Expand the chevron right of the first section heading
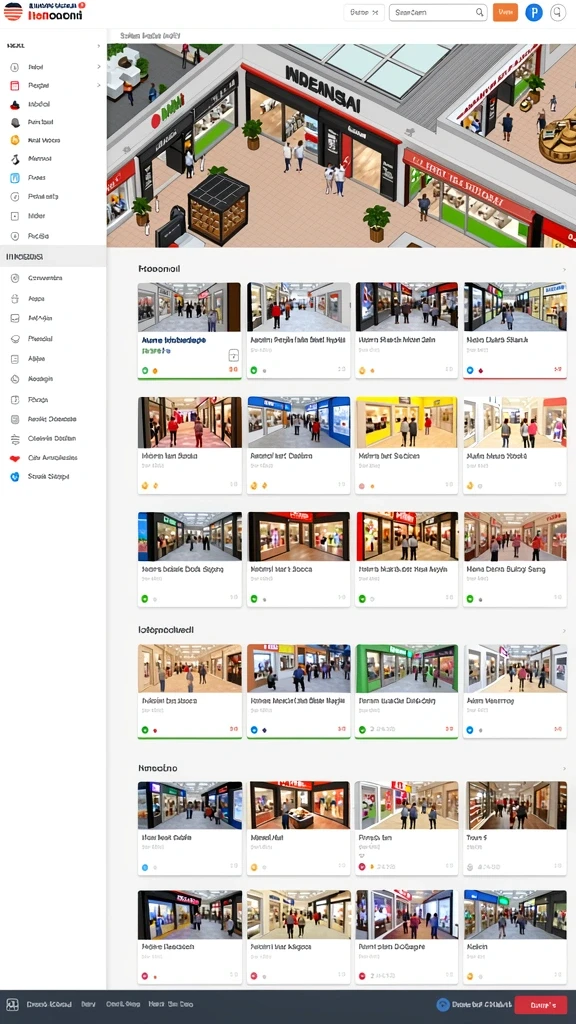 (x=564, y=269)
